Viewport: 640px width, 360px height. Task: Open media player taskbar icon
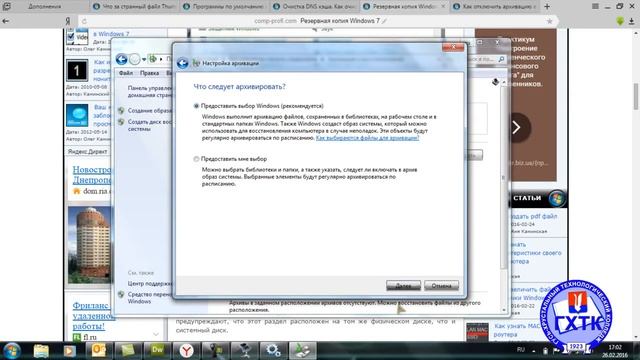coord(69,351)
